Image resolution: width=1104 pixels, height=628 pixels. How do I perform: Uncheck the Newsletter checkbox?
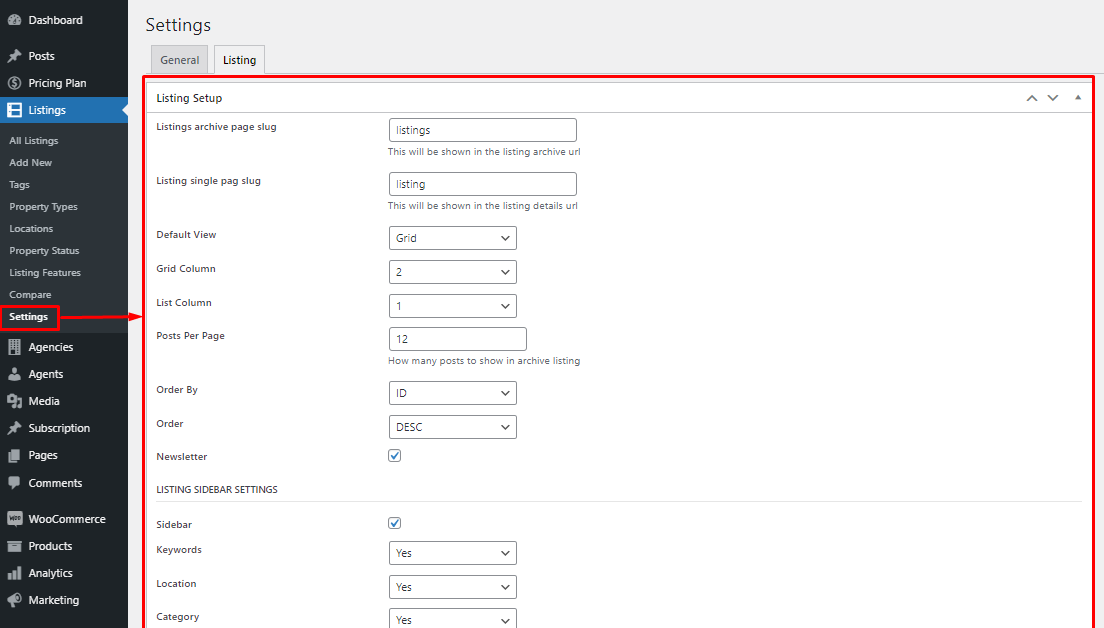pyautogui.click(x=394, y=455)
